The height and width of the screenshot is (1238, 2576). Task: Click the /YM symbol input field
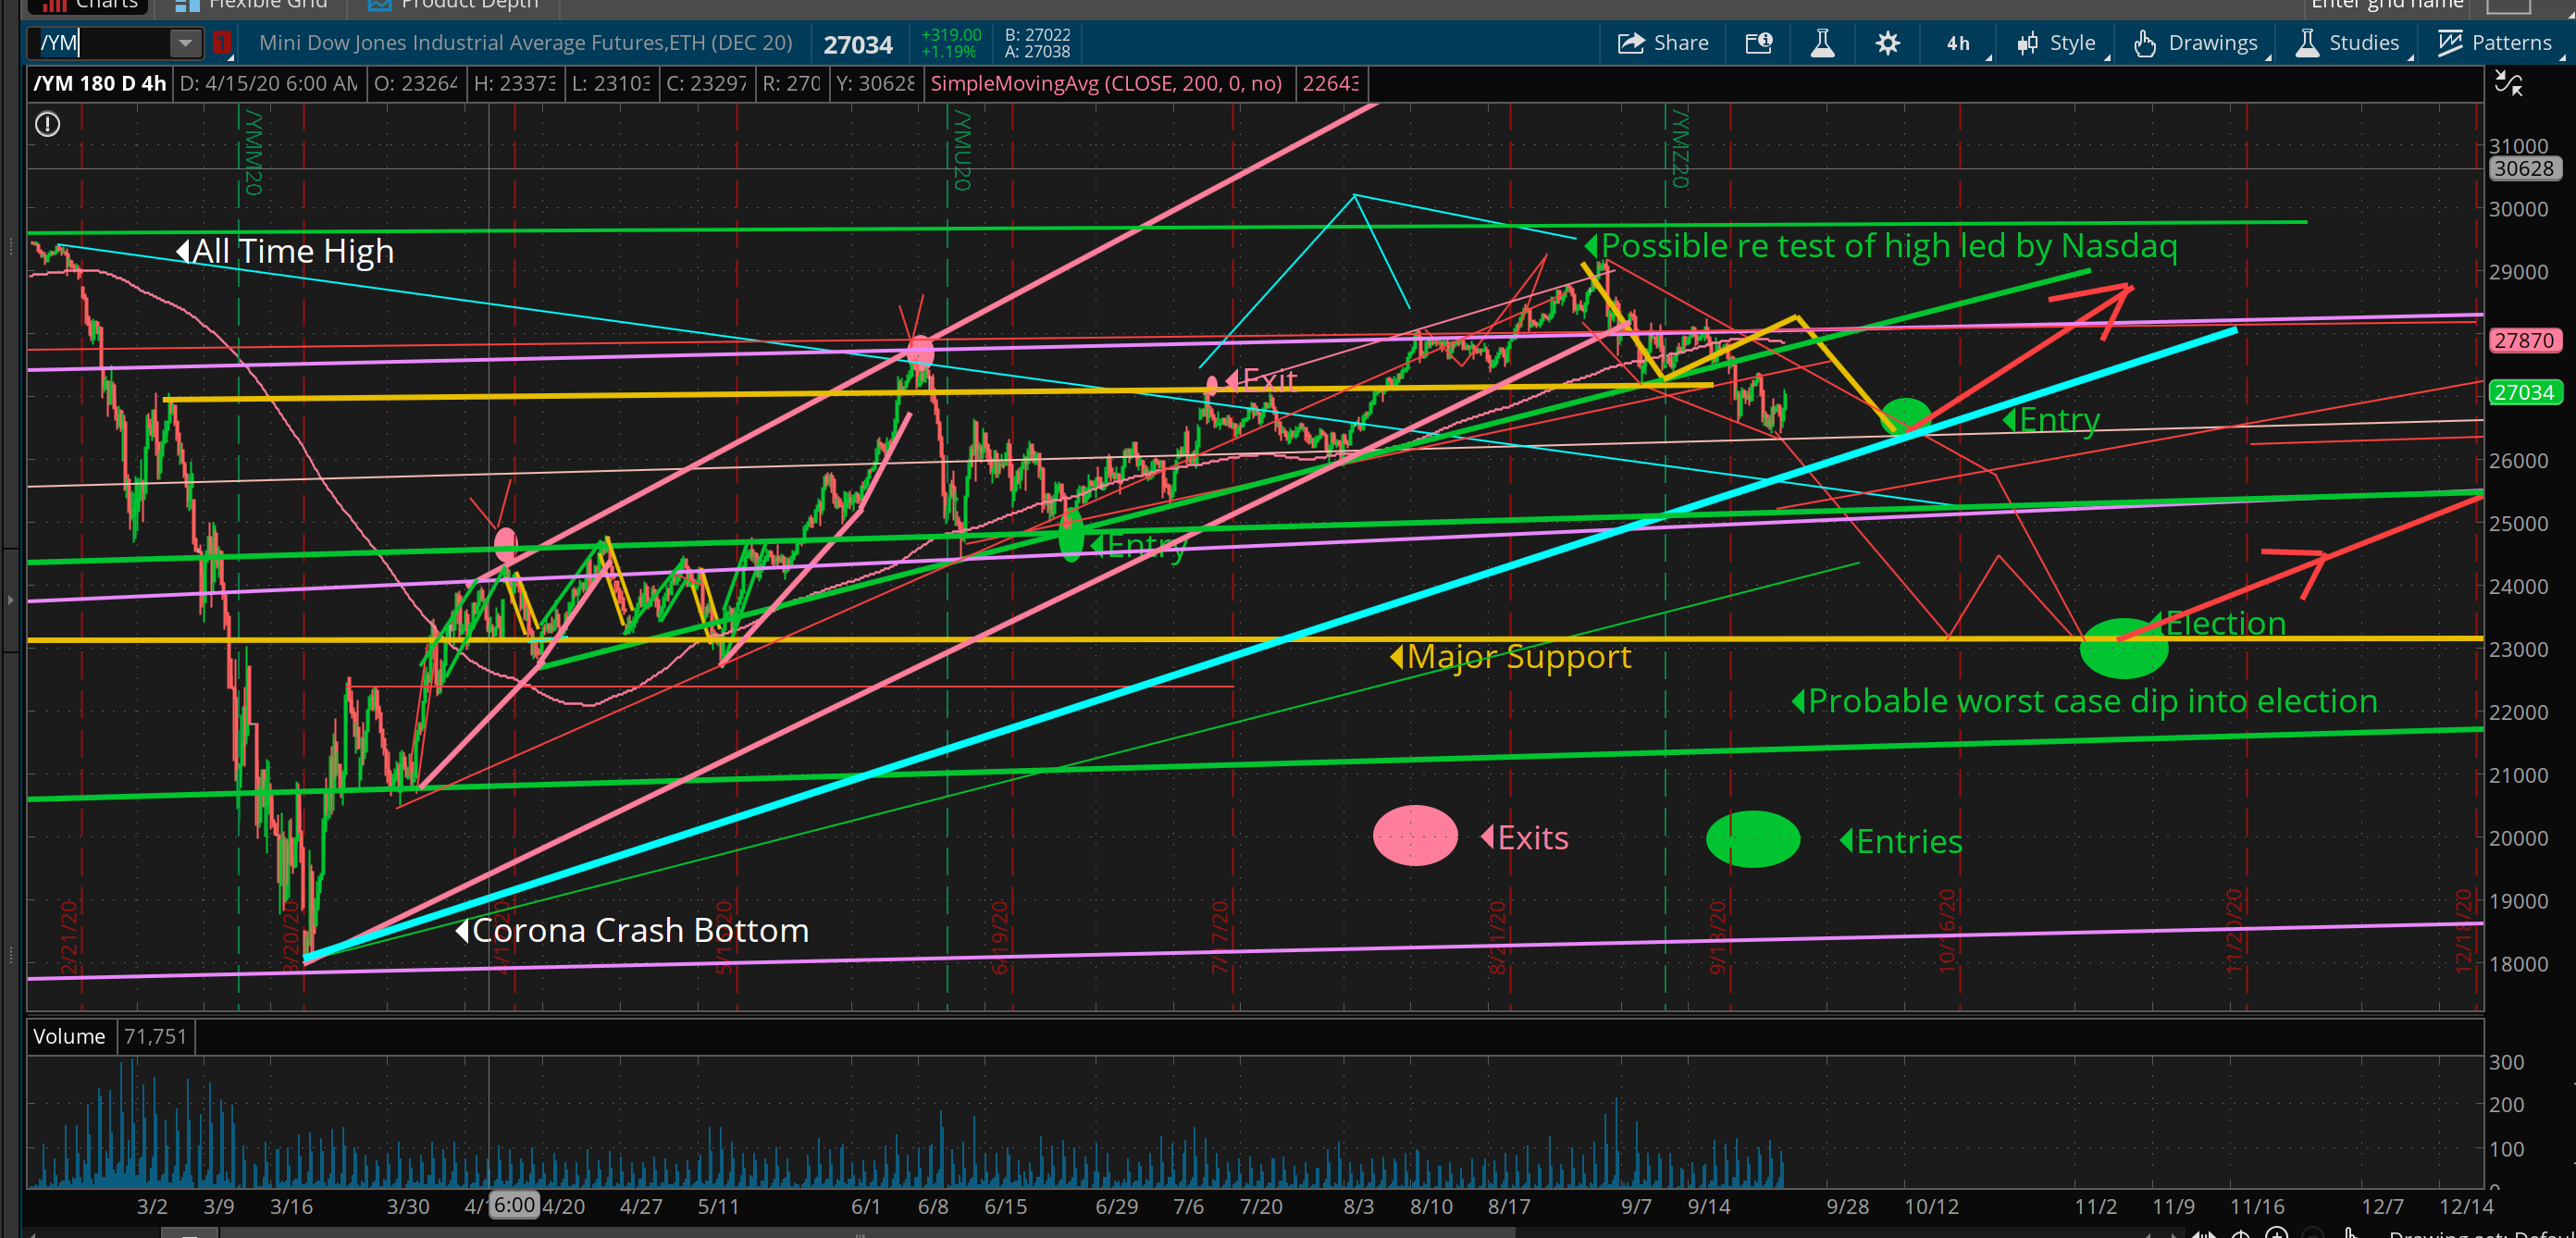100,43
